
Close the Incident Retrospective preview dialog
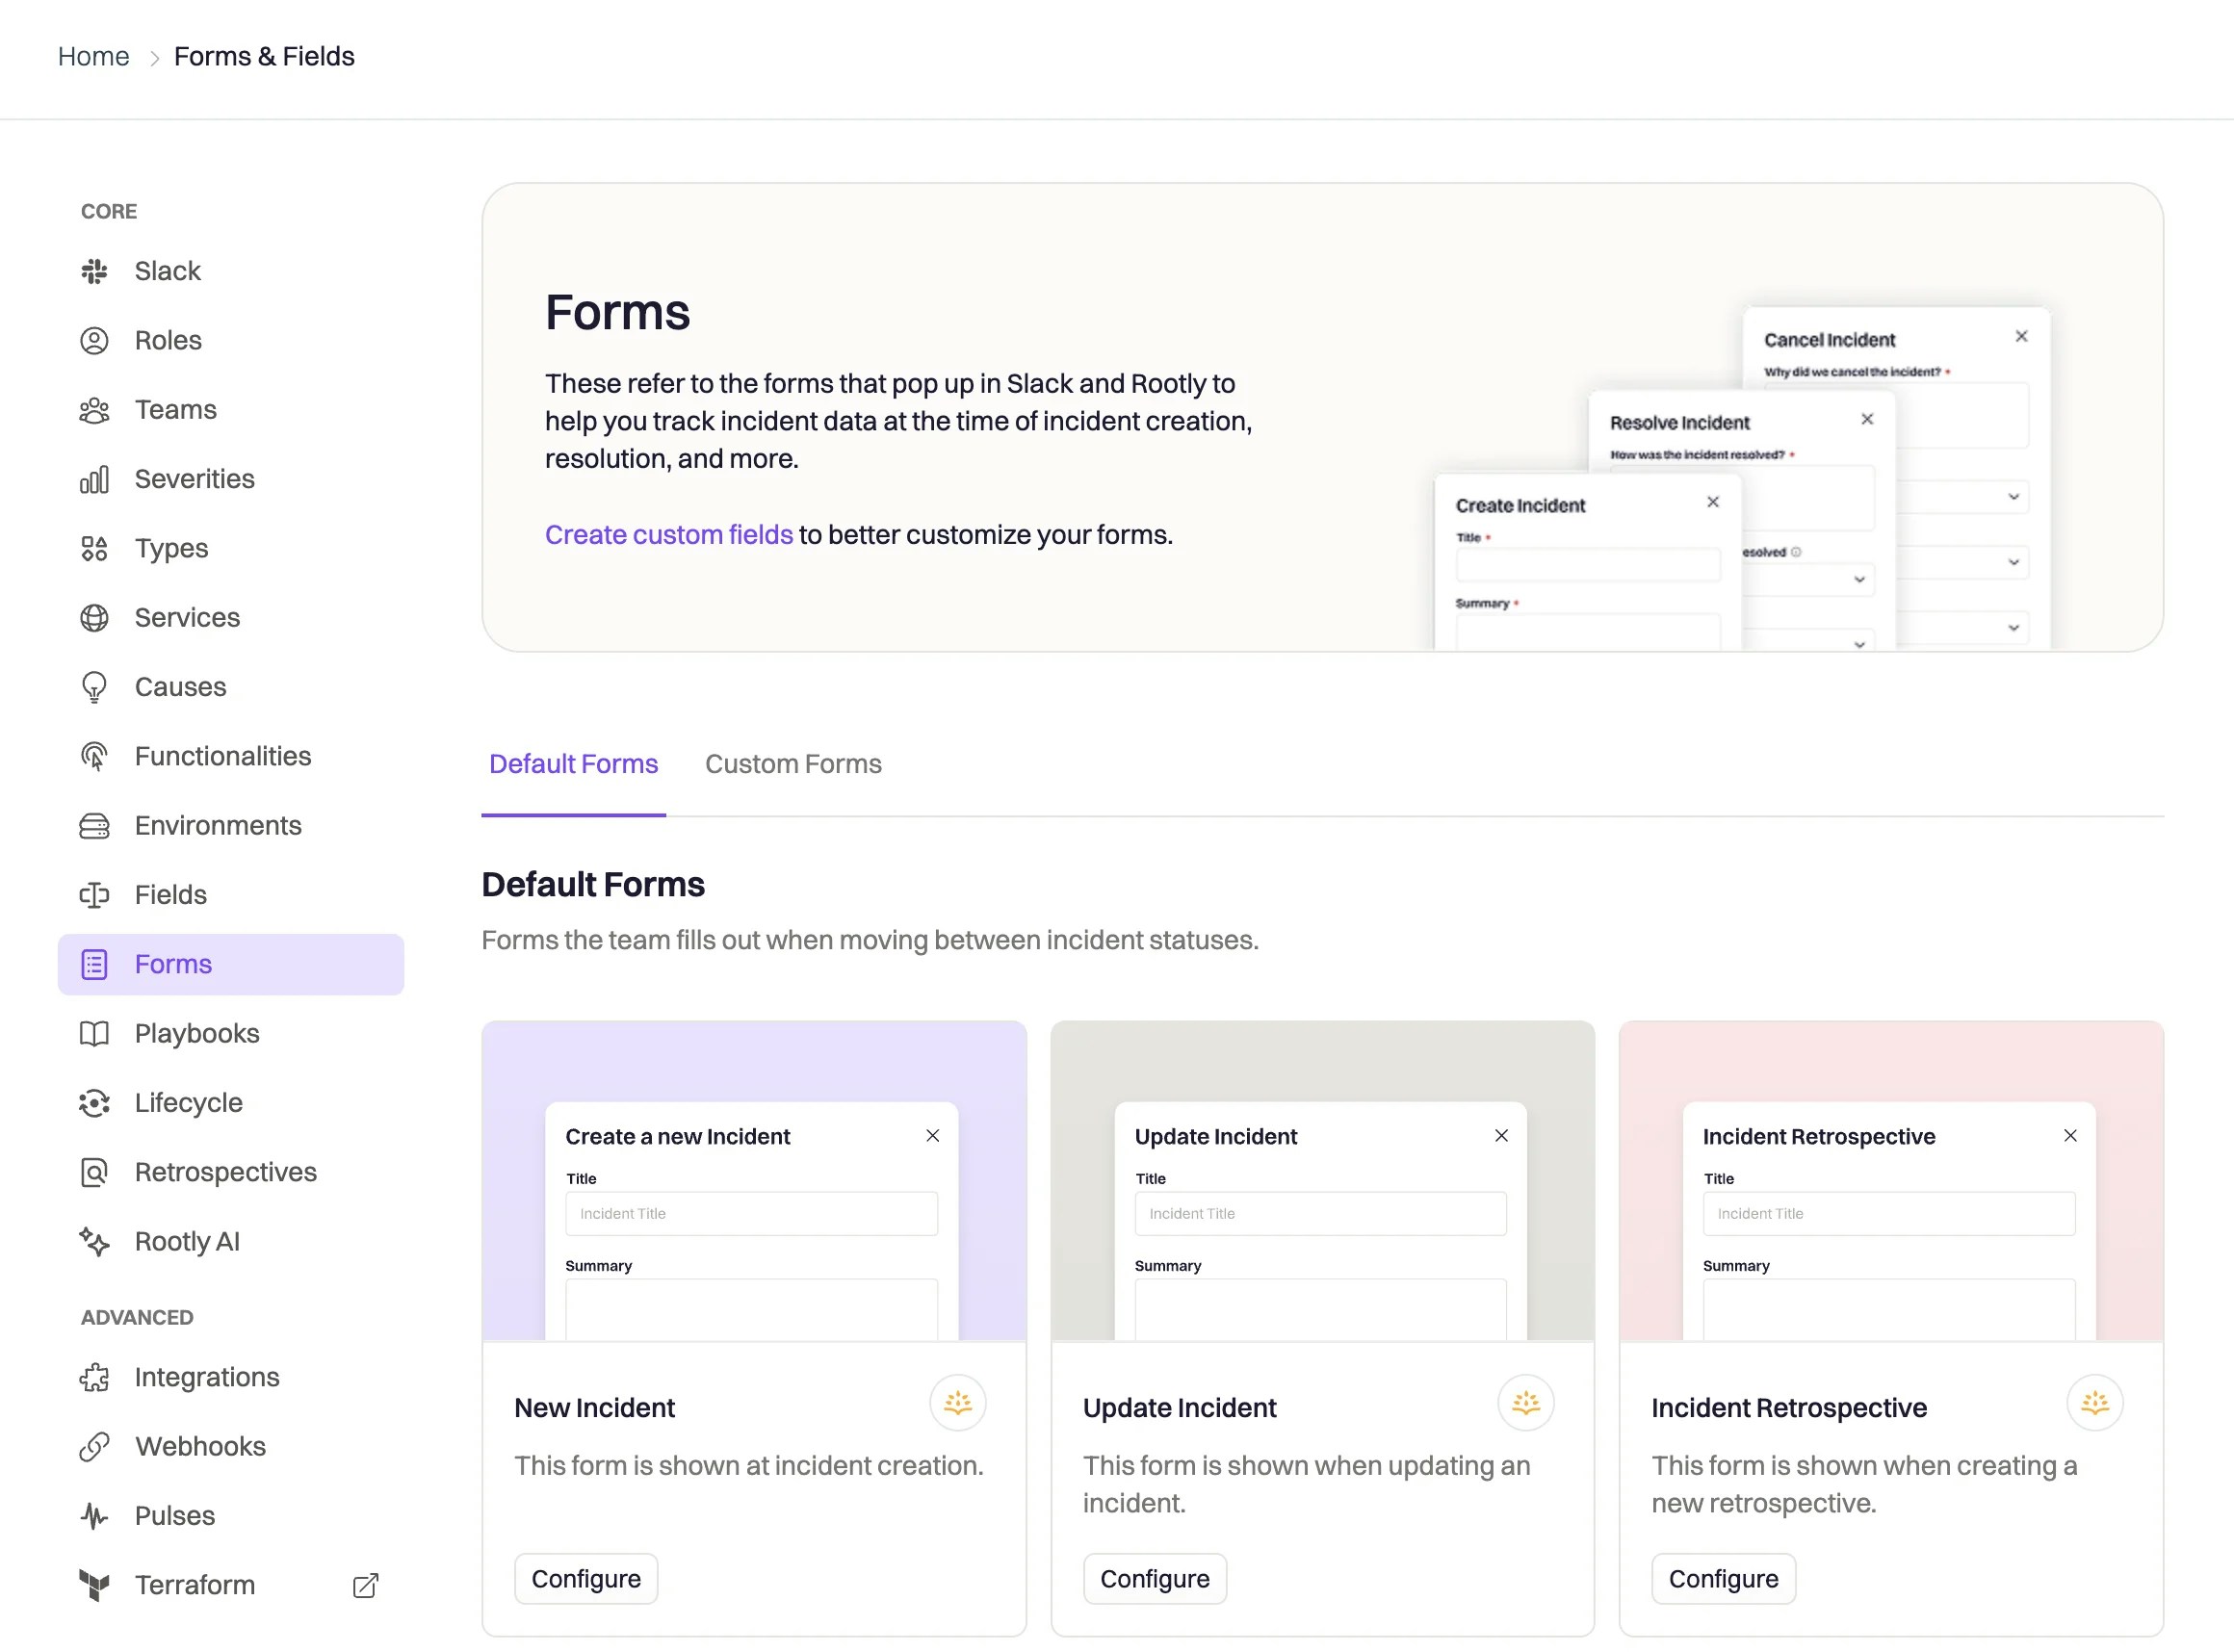point(2071,1136)
